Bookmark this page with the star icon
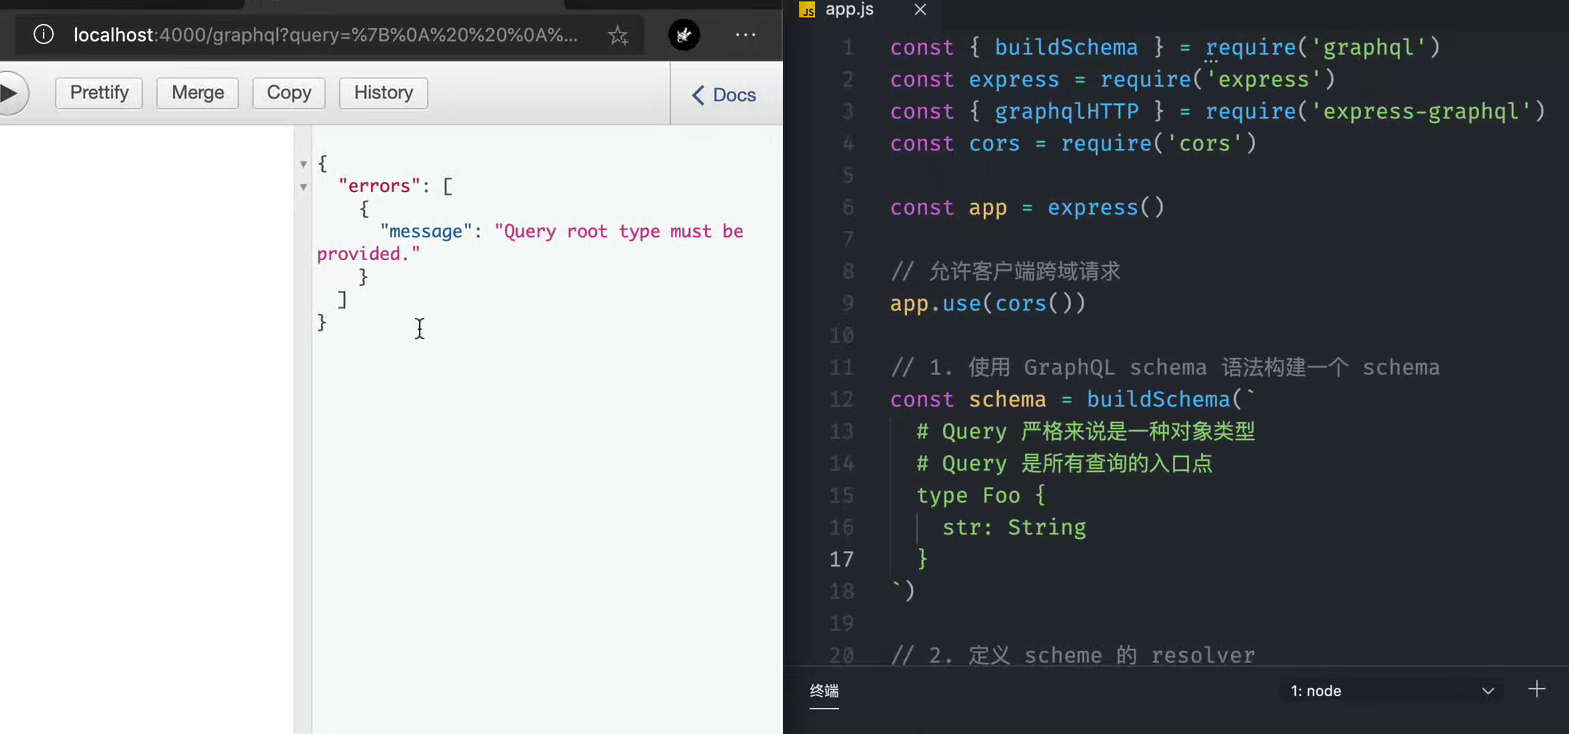The image size is (1569, 734). tap(618, 36)
